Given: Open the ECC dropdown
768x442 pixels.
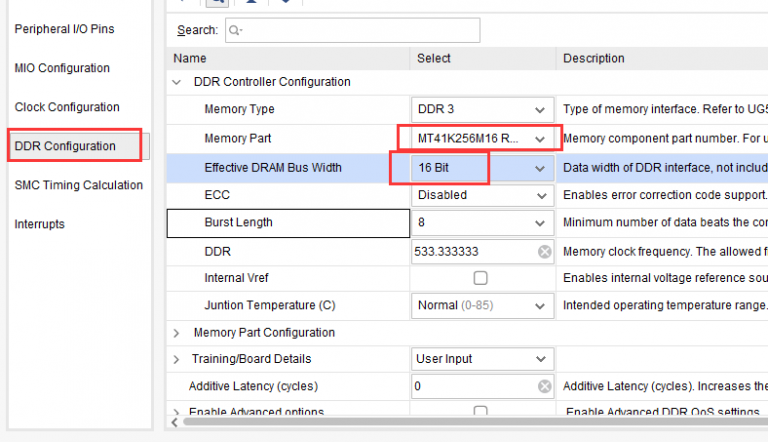Looking at the screenshot, I should point(540,195).
